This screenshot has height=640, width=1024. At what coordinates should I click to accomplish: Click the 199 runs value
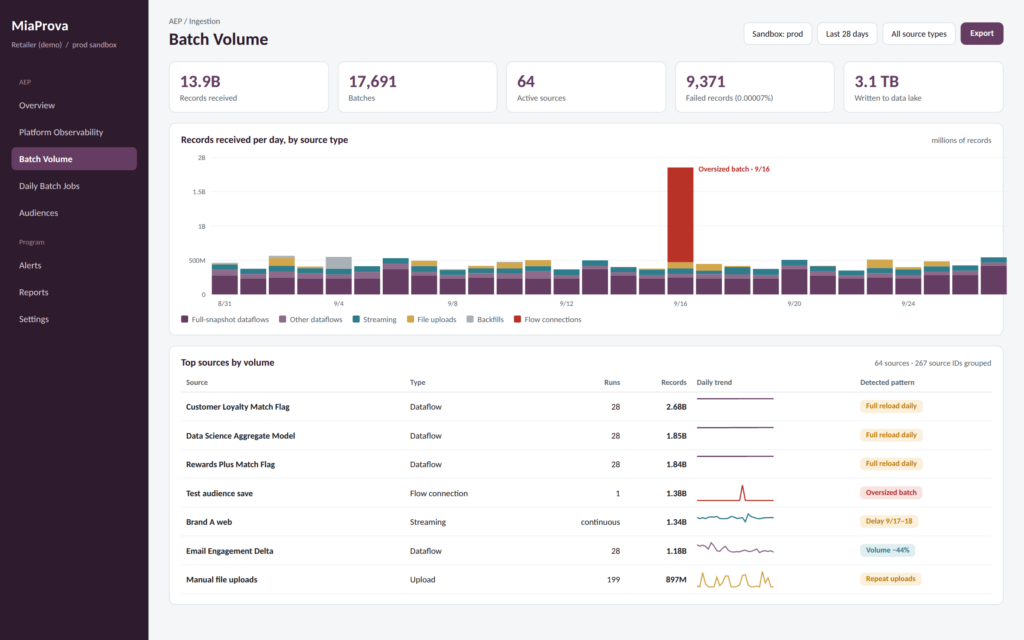613,579
